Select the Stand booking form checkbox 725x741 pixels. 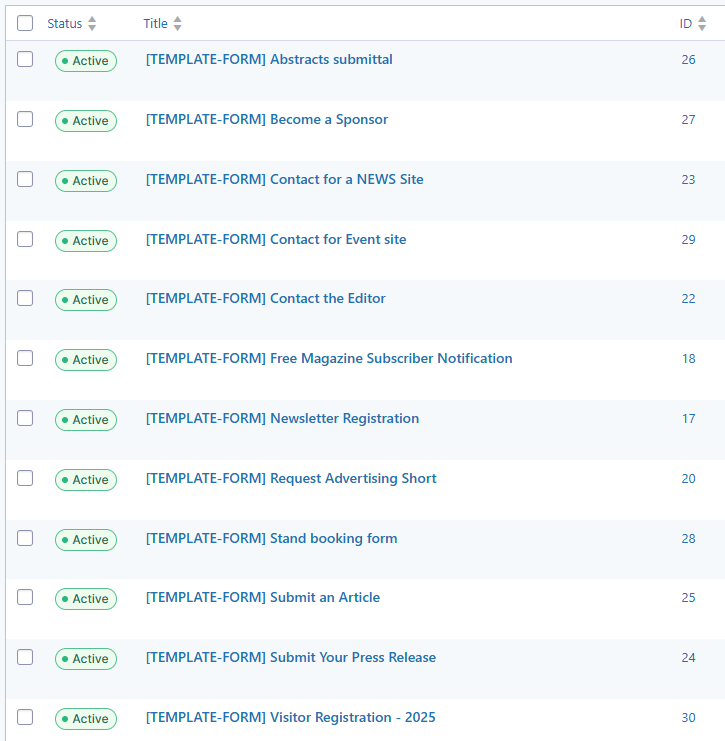coord(25,539)
